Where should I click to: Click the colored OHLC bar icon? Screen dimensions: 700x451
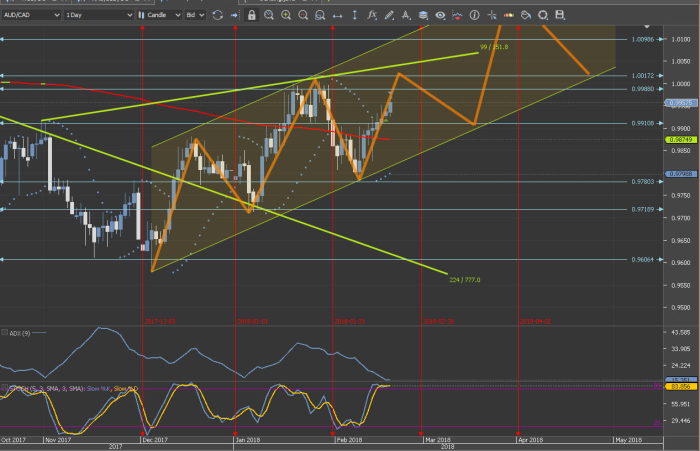pos(508,15)
